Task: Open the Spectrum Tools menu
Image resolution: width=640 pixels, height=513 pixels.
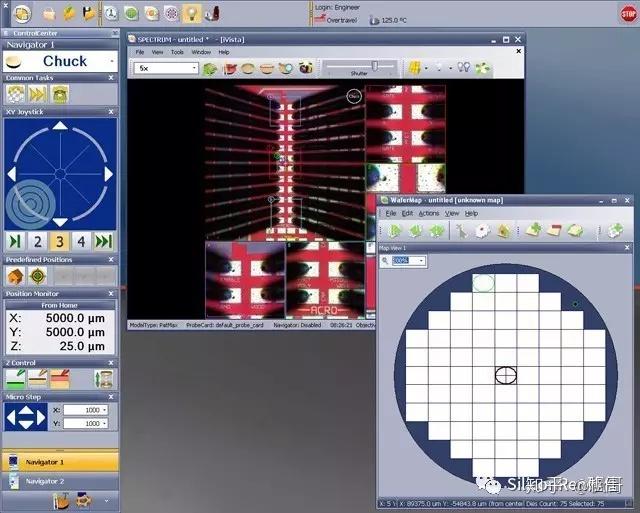Action: click(x=177, y=52)
